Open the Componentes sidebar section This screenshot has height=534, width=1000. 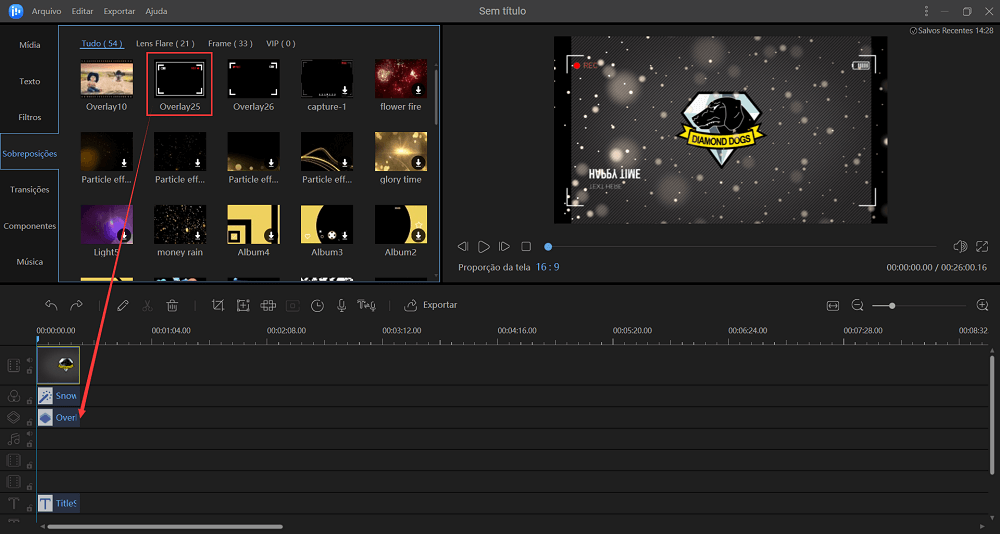[x=29, y=226]
